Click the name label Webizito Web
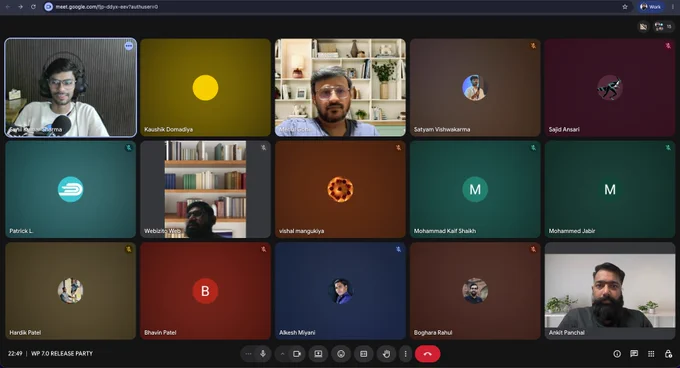 coord(162,231)
